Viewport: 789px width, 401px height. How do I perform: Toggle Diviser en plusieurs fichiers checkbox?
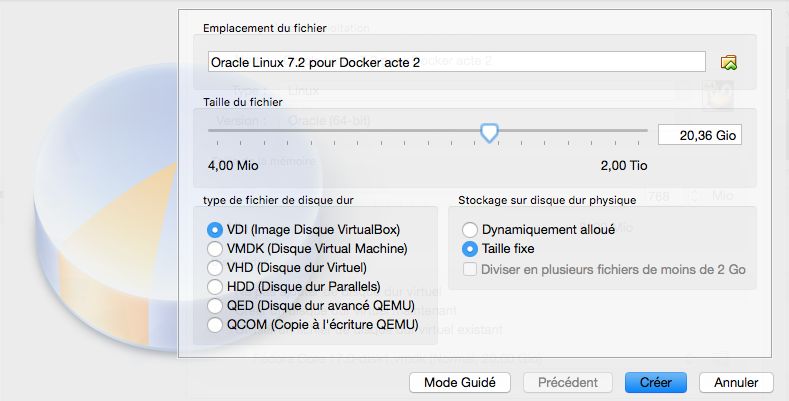470,270
